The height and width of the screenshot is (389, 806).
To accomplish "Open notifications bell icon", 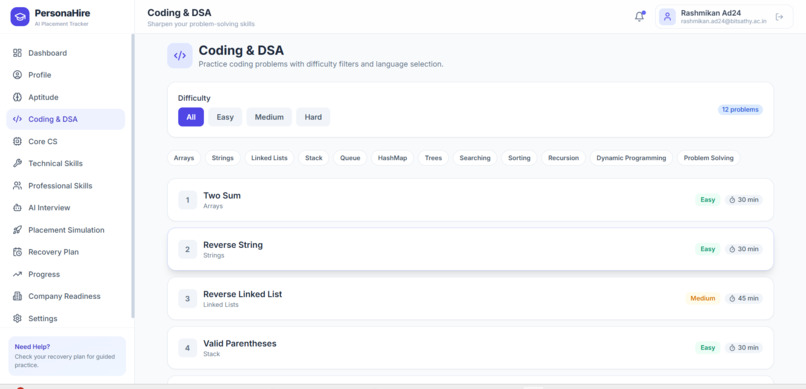I will point(639,16).
